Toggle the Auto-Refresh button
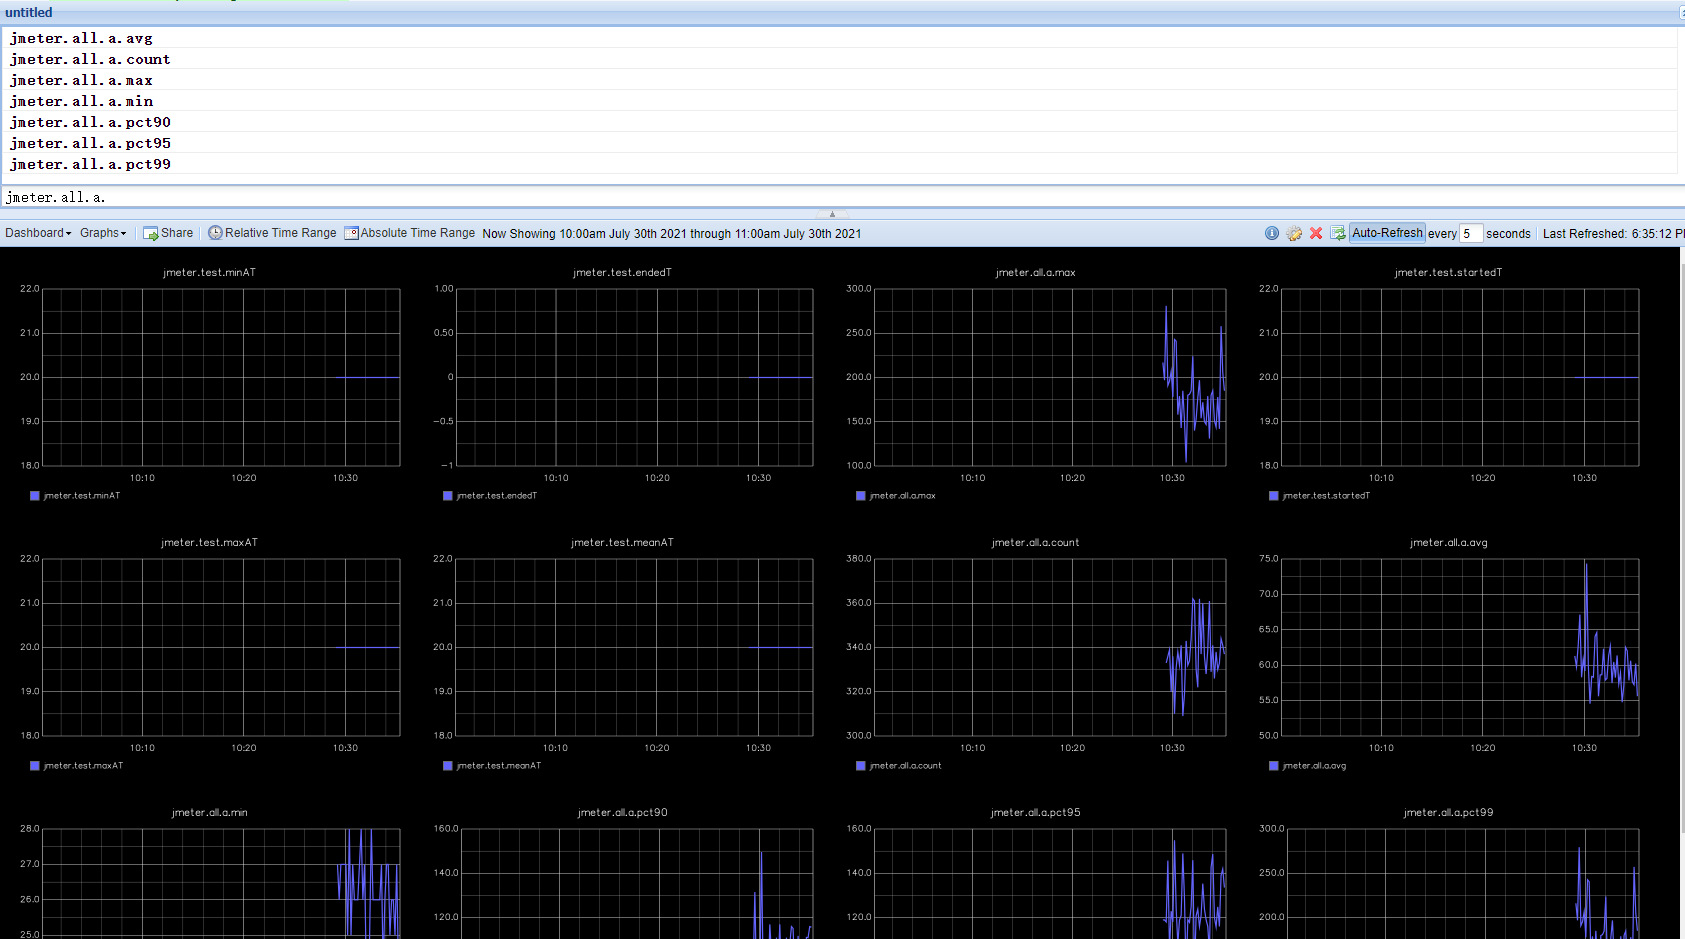Viewport: 1685px width, 939px height. pyautogui.click(x=1386, y=233)
